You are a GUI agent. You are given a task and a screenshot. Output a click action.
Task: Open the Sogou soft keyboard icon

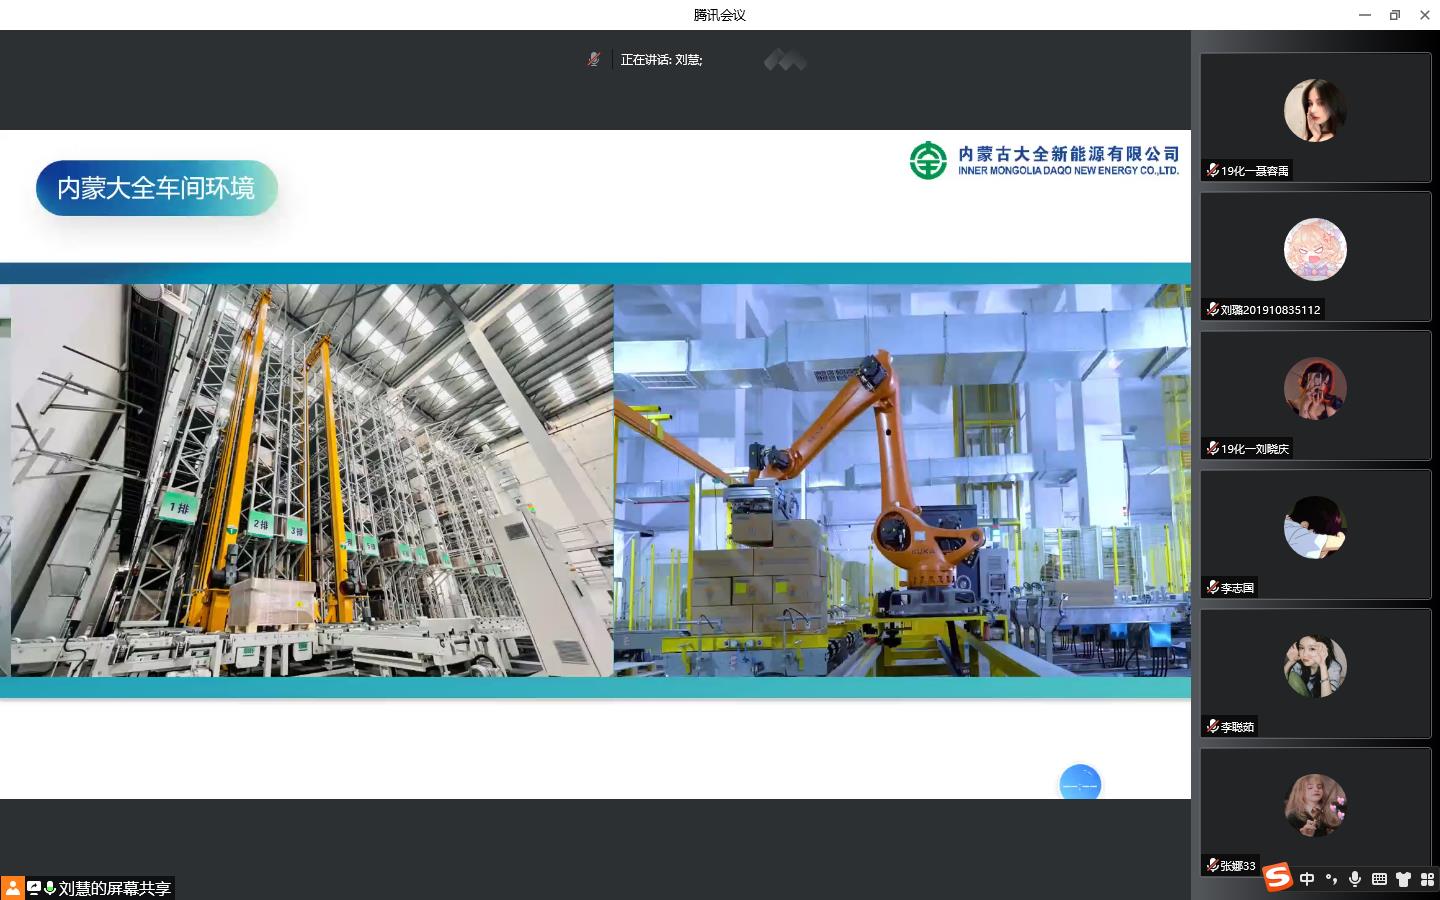(1379, 879)
